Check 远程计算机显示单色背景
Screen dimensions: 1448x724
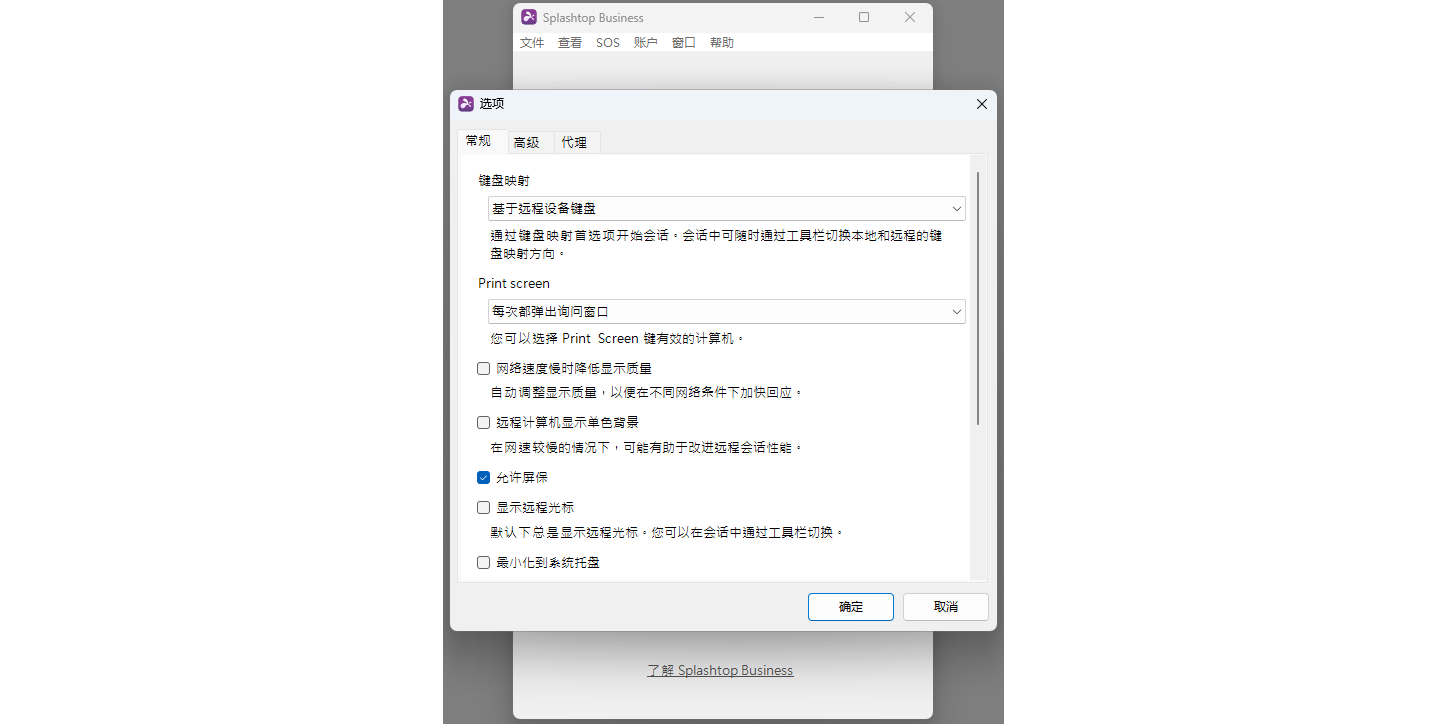point(483,422)
